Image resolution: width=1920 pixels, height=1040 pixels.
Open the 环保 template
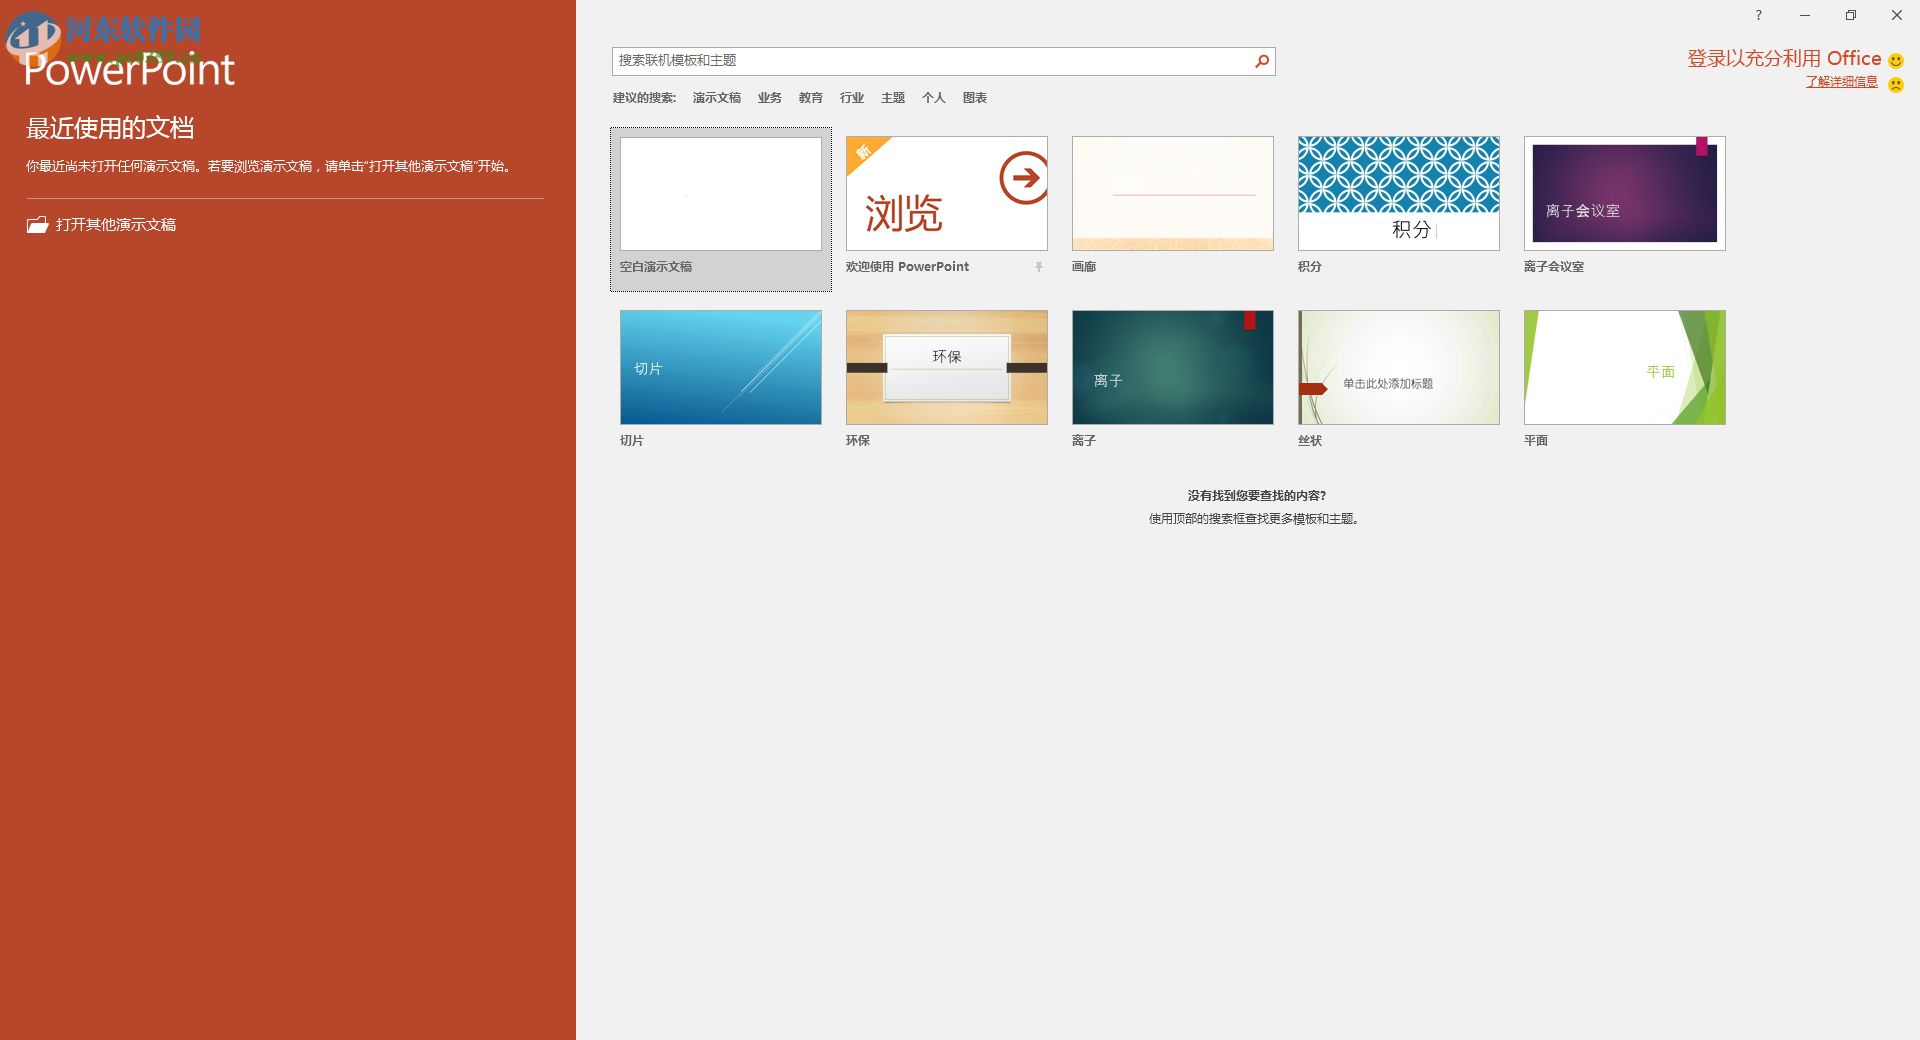coord(946,367)
